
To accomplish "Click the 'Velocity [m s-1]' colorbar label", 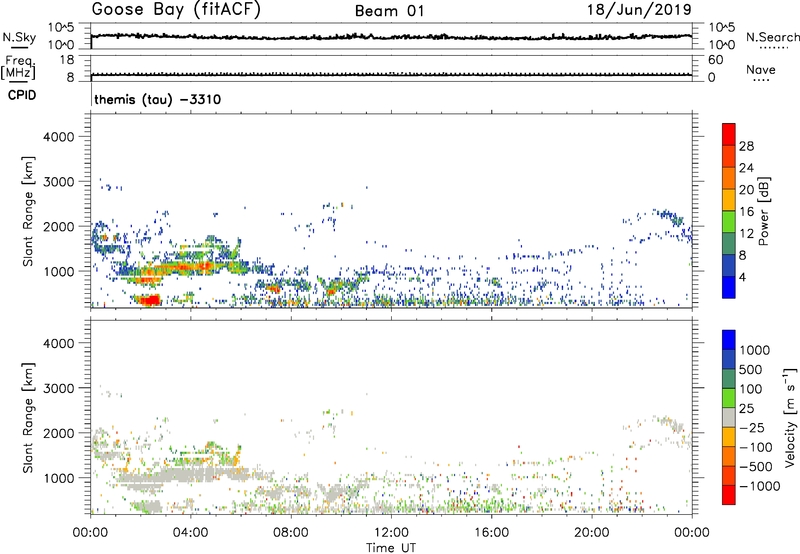I will pos(790,417).
